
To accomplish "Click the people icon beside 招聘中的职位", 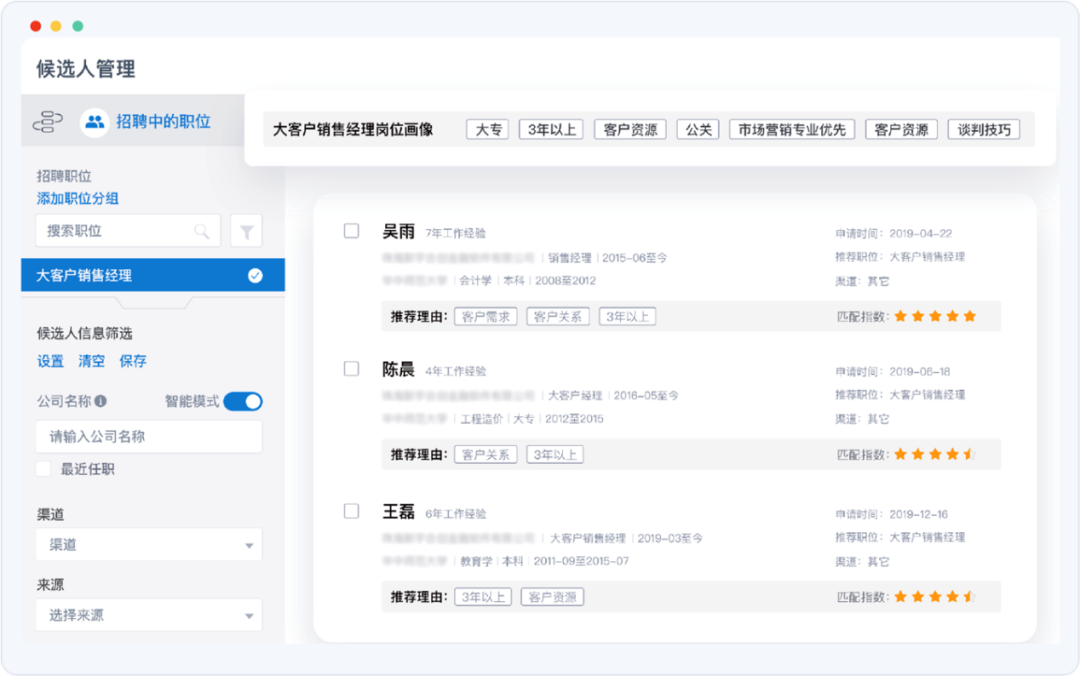I will coord(95,122).
